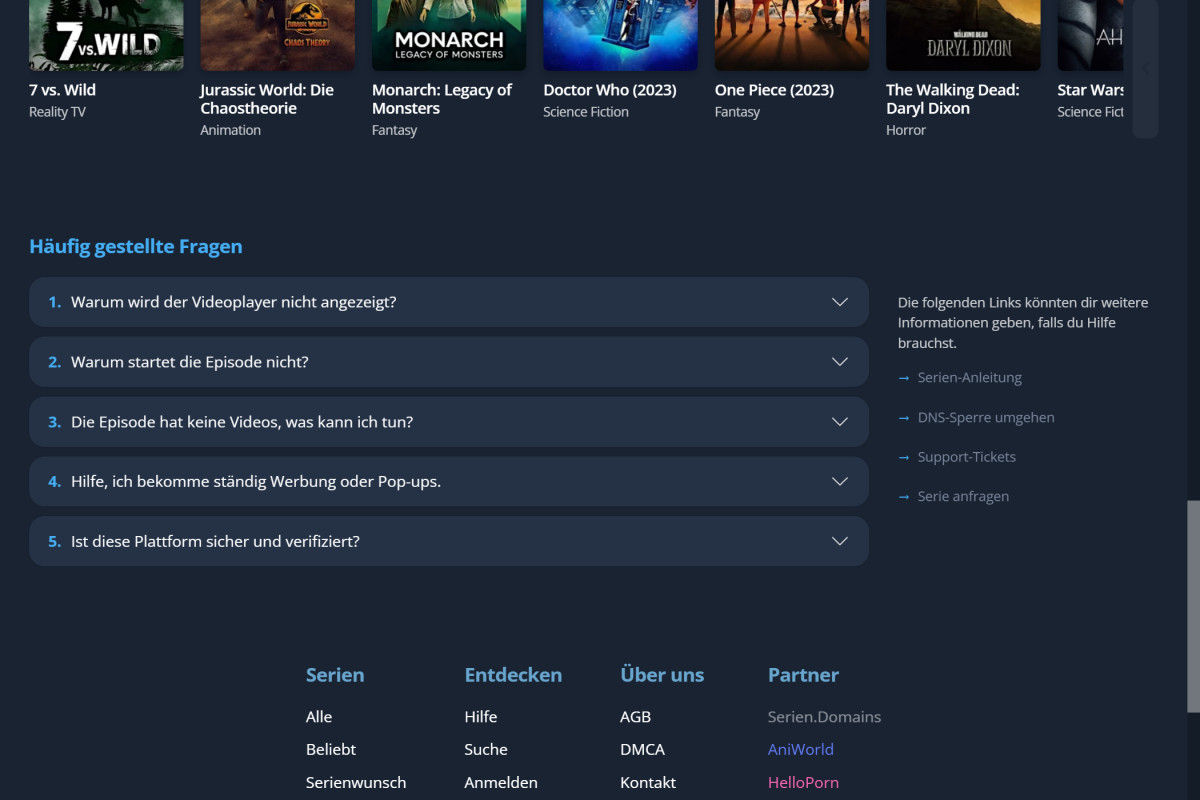Open the AniWorld partner link

pos(800,749)
